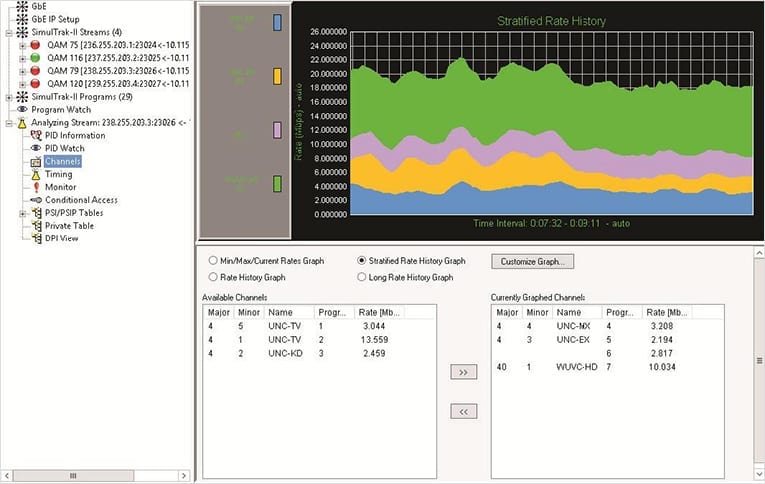Click the red status icon for QAM 120
765x484 pixels.
35,84
